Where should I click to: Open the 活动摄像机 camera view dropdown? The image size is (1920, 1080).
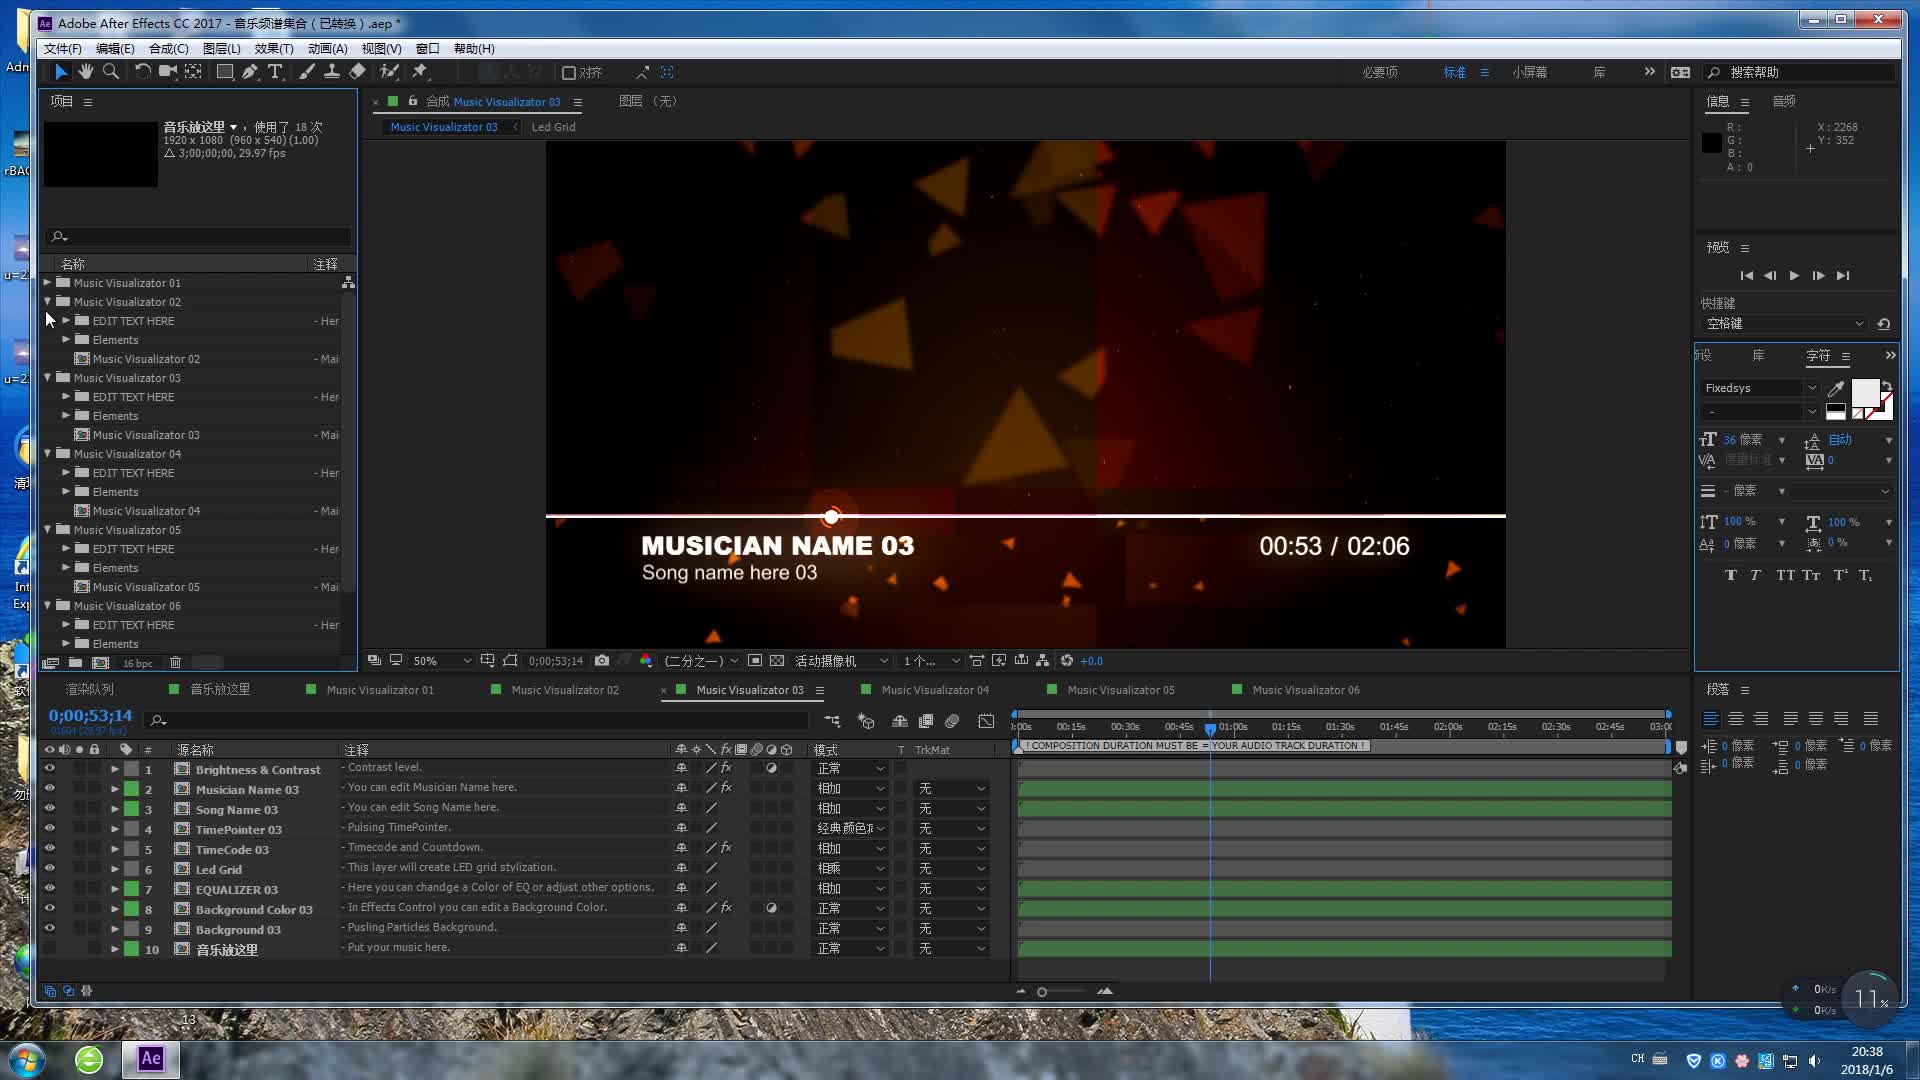pyautogui.click(x=840, y=661)
